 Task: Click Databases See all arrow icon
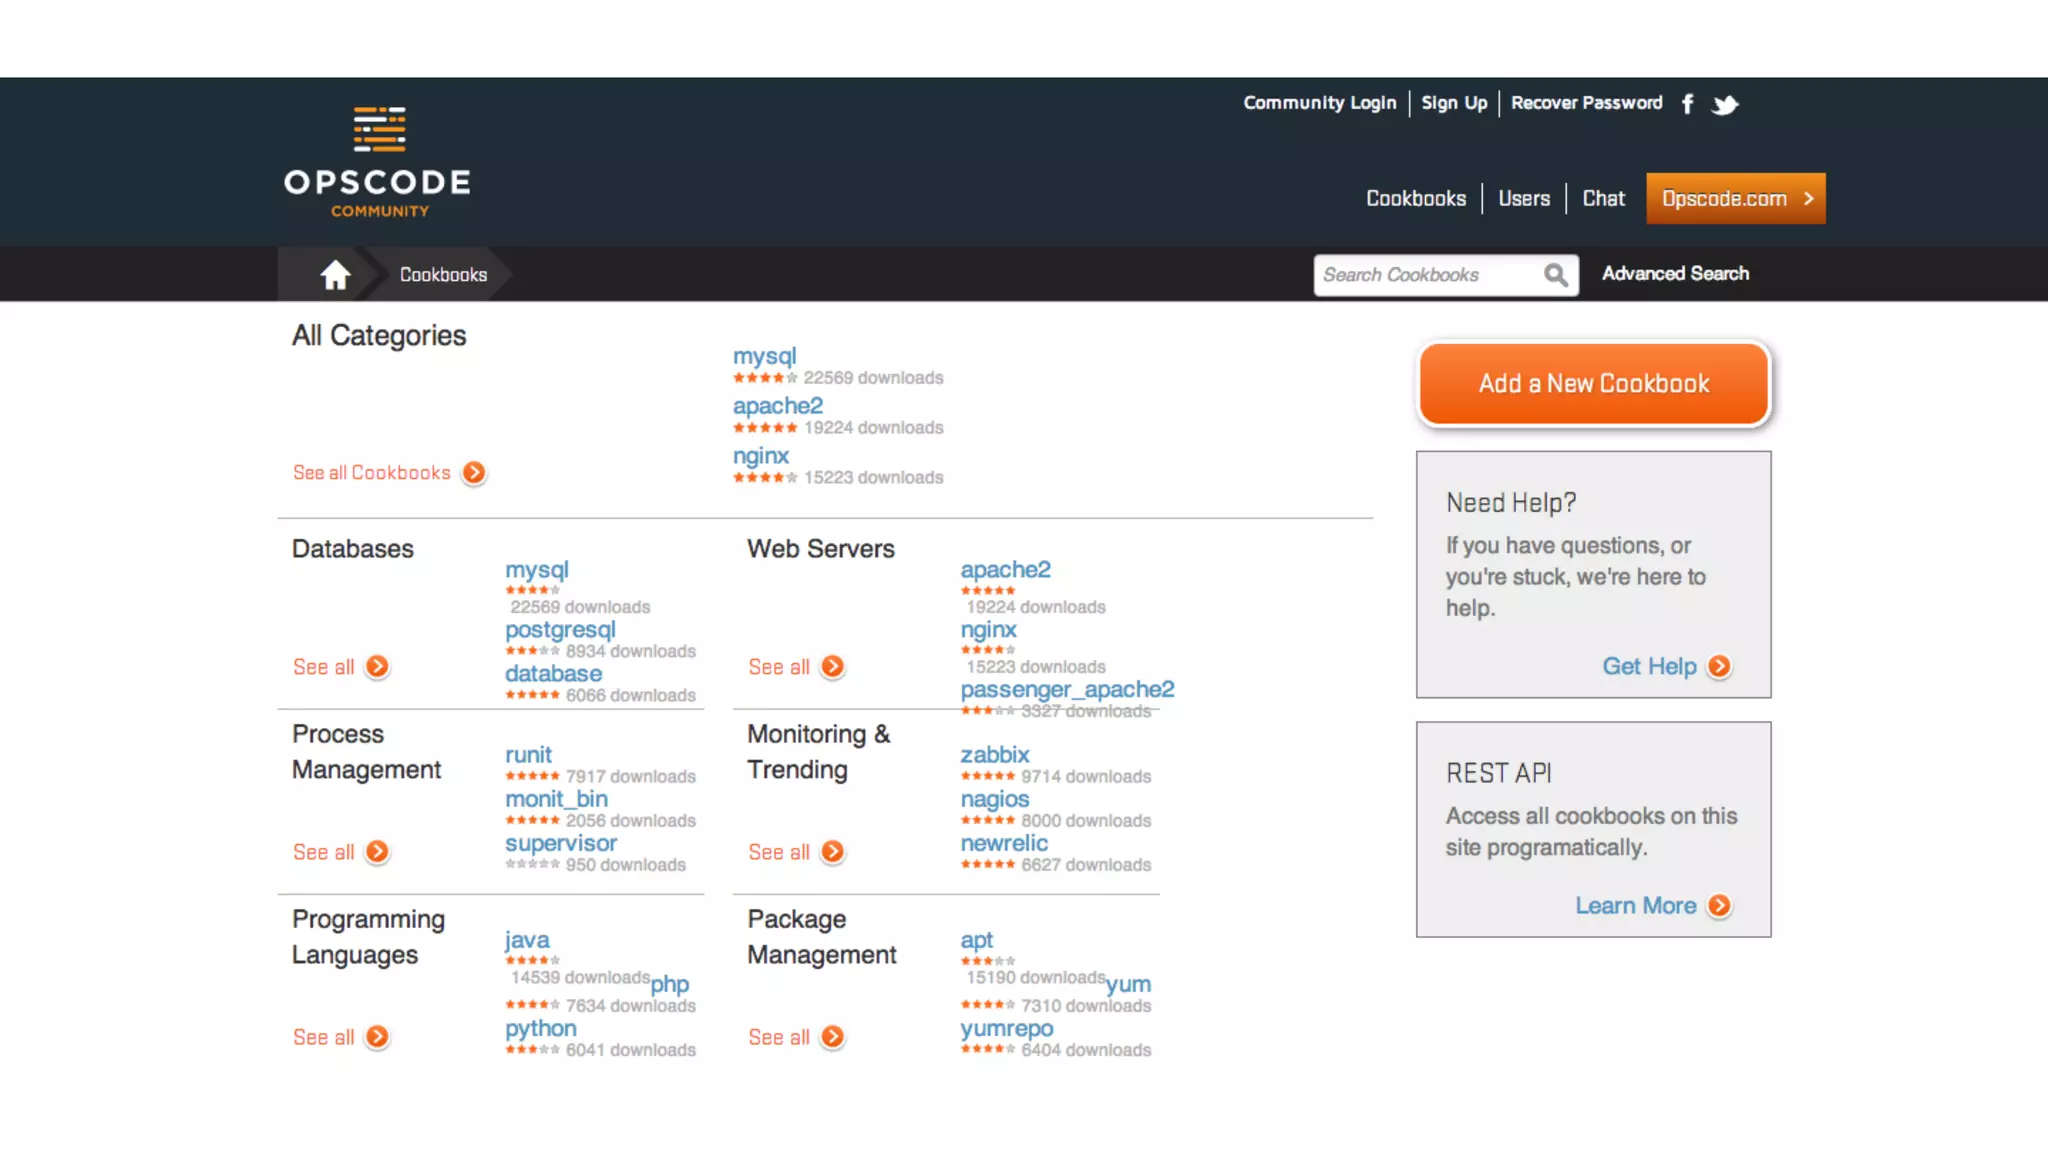coord(377,667)
